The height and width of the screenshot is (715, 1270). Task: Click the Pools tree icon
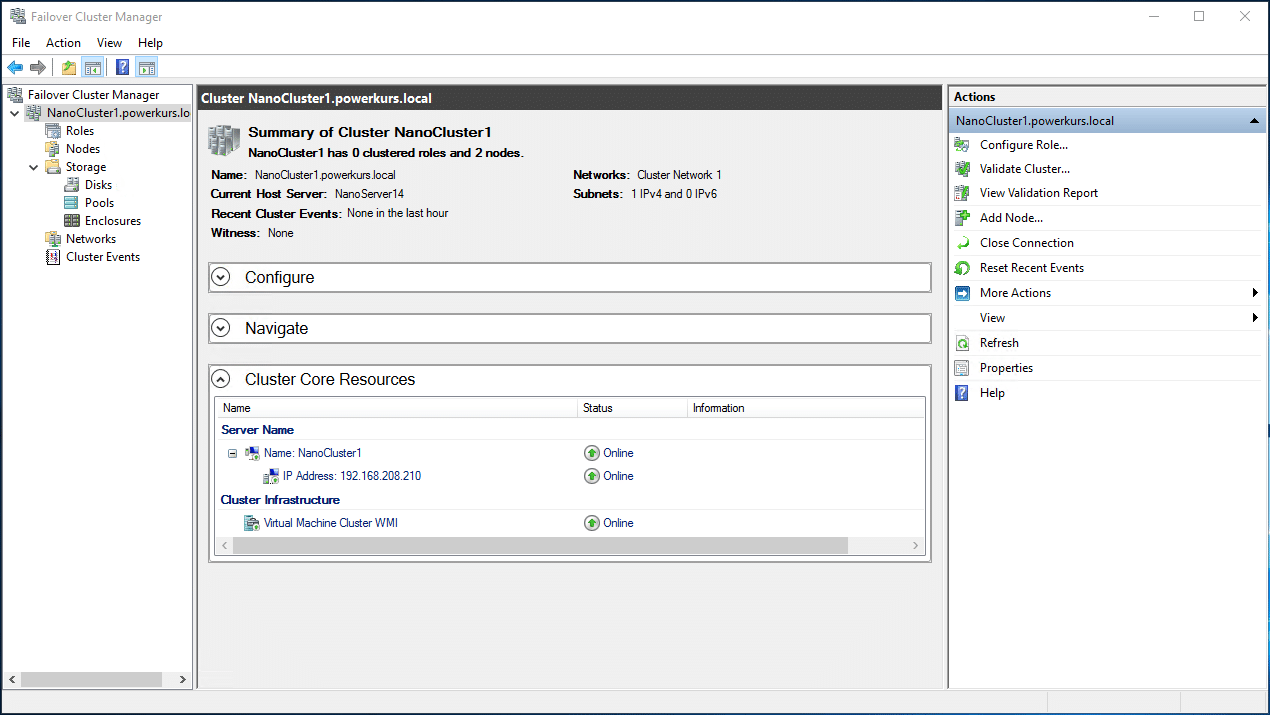pos(72,203)
